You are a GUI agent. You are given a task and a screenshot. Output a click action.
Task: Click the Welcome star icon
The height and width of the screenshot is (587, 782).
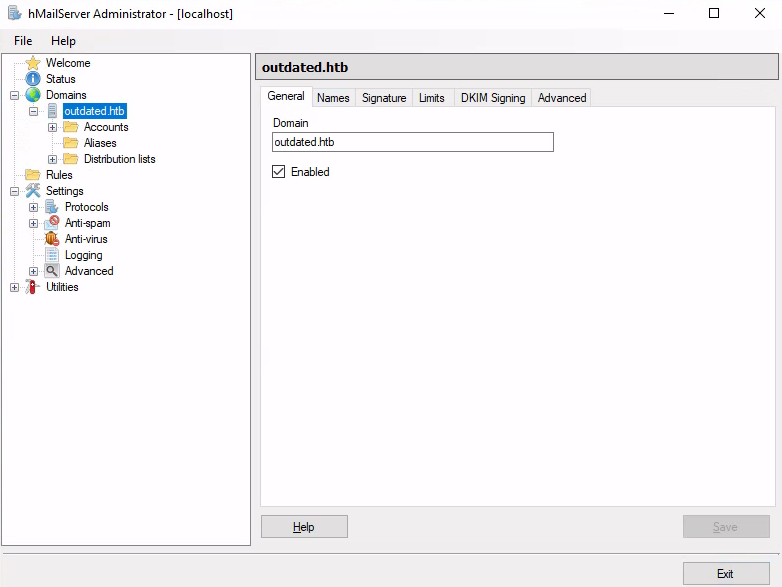point(33,63)
